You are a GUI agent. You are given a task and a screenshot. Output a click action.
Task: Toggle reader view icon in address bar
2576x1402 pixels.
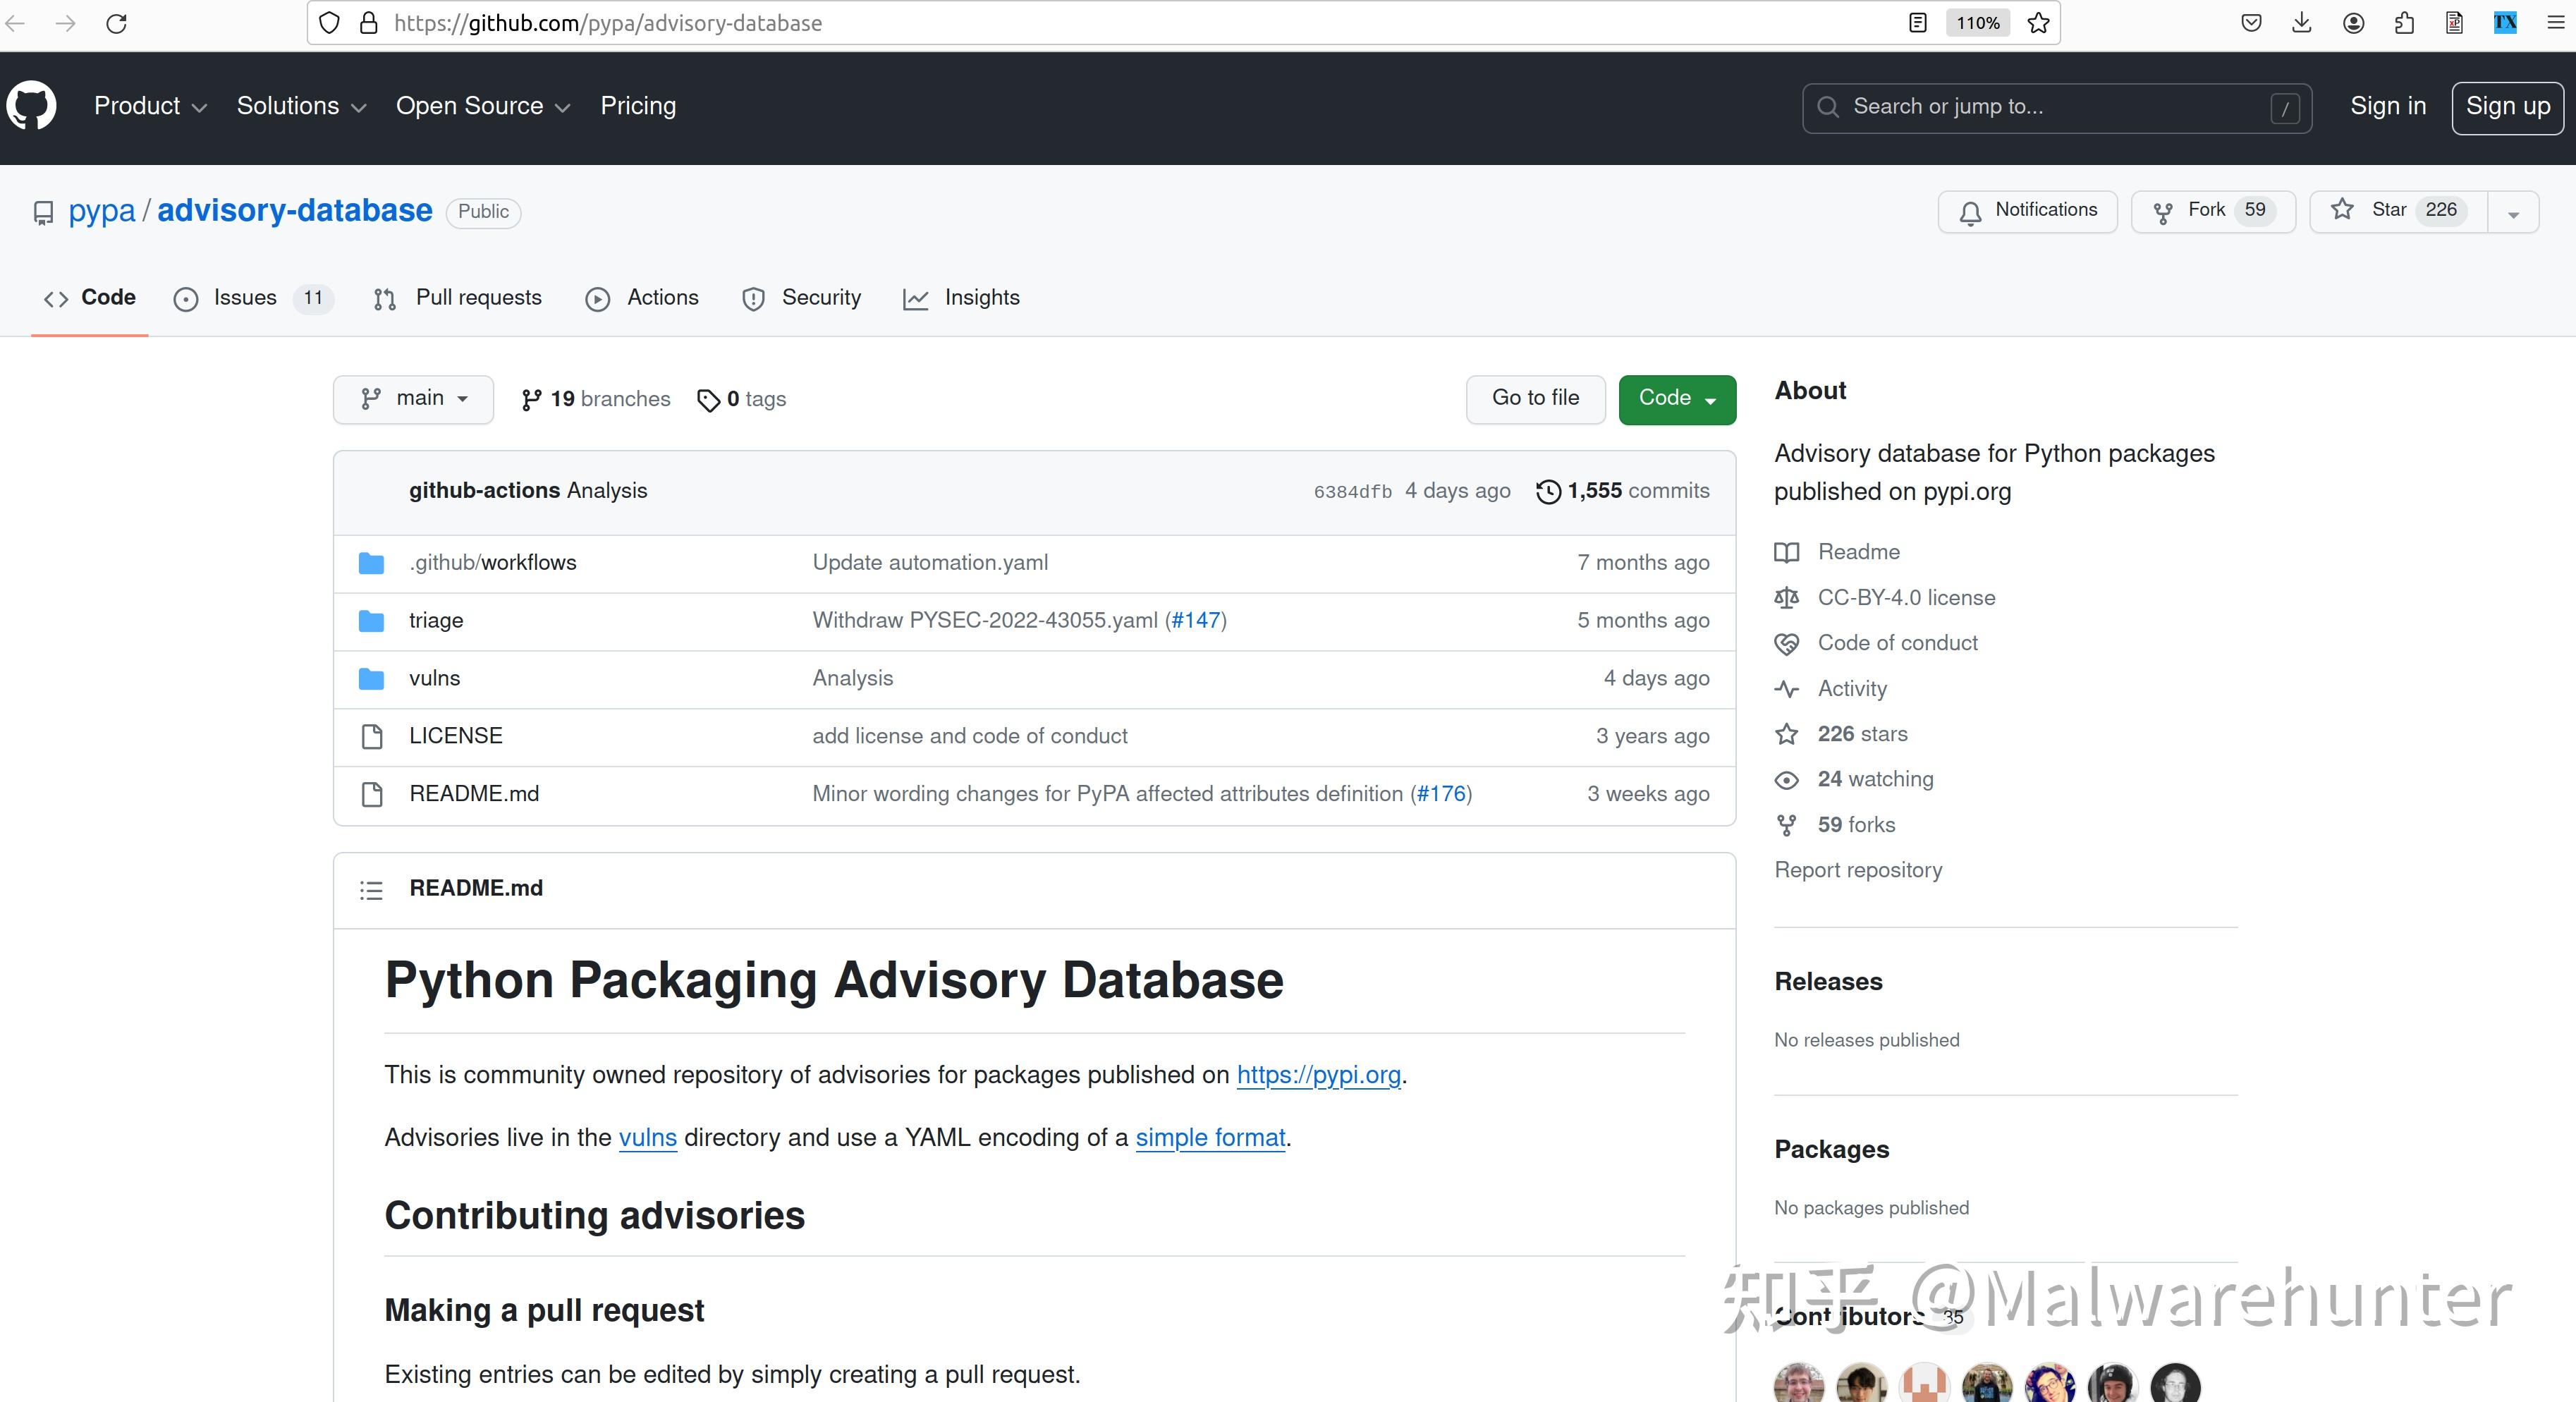click(1917, 23)
